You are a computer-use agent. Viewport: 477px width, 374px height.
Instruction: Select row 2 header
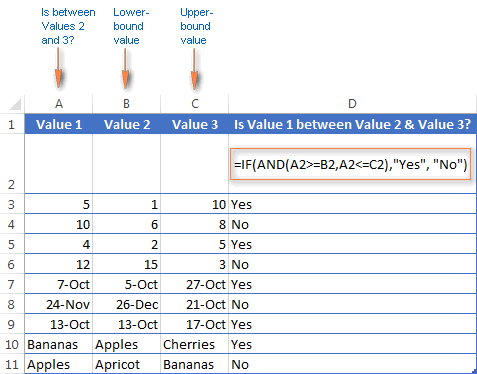[x=12, y=164]
